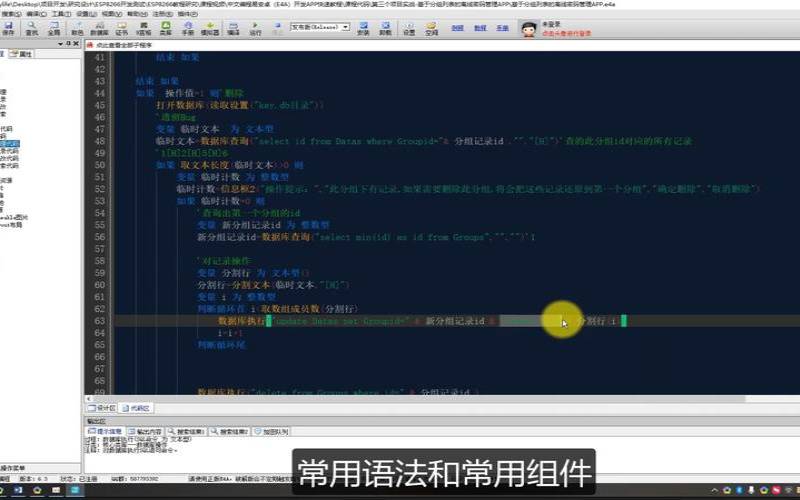
Task: Click the green 类库 toolbar icon
Action: [x=165, y=28]
